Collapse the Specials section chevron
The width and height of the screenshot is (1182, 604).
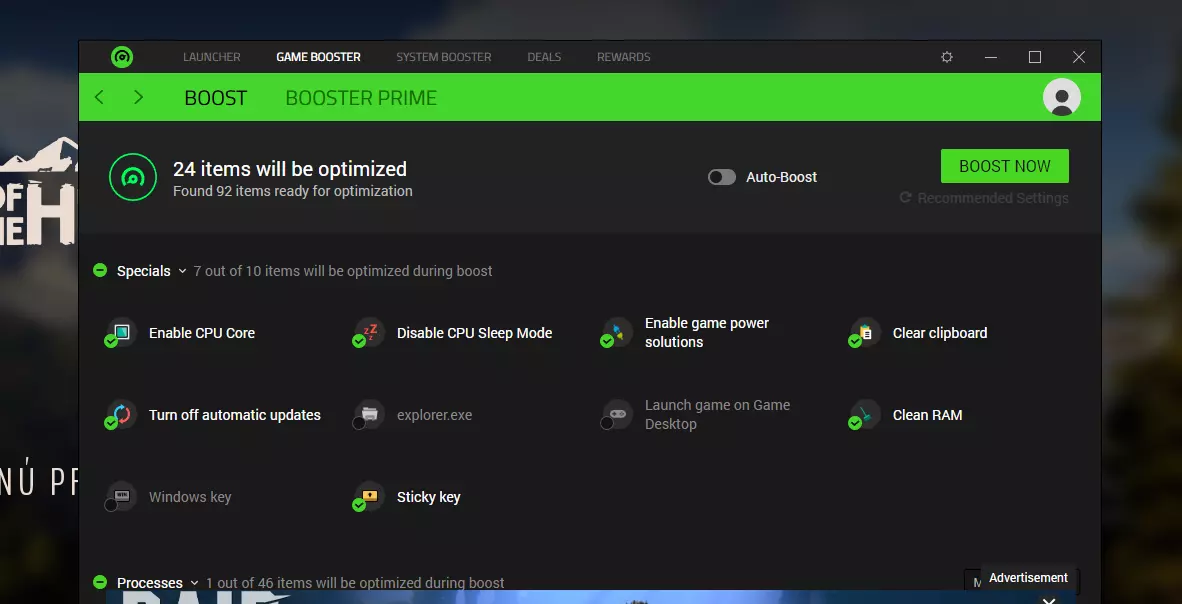click(x=182, y=271)
